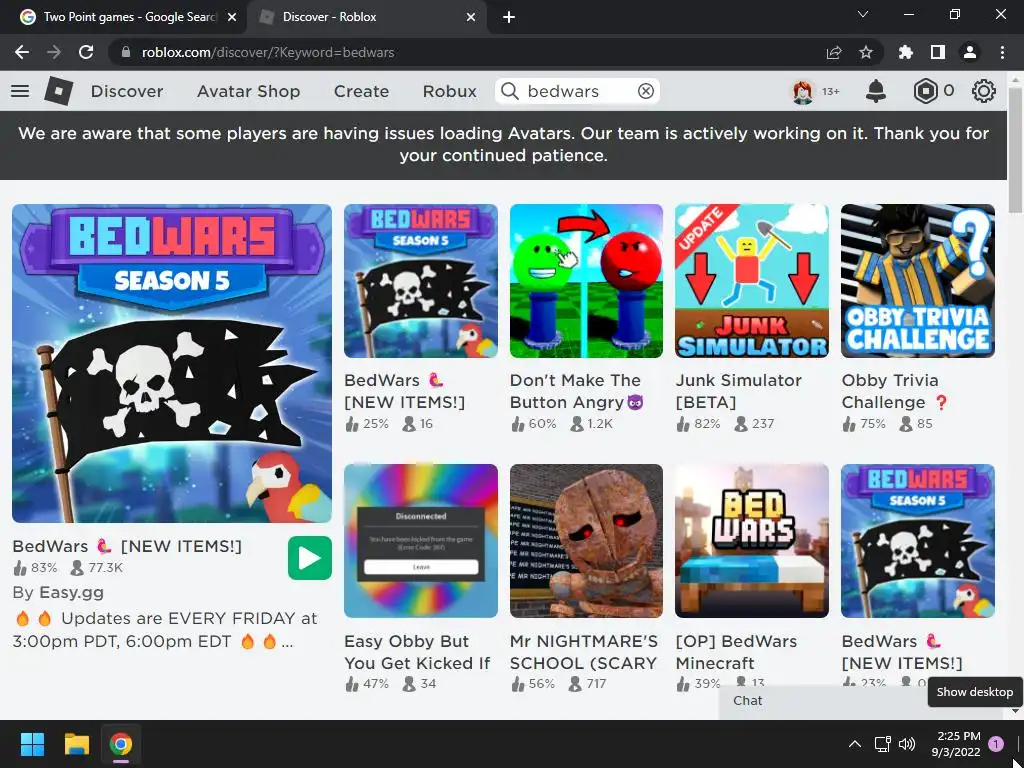
Task: Open featured BedWars [NEW ITEMS!] title link
Action: pos(127,546)
